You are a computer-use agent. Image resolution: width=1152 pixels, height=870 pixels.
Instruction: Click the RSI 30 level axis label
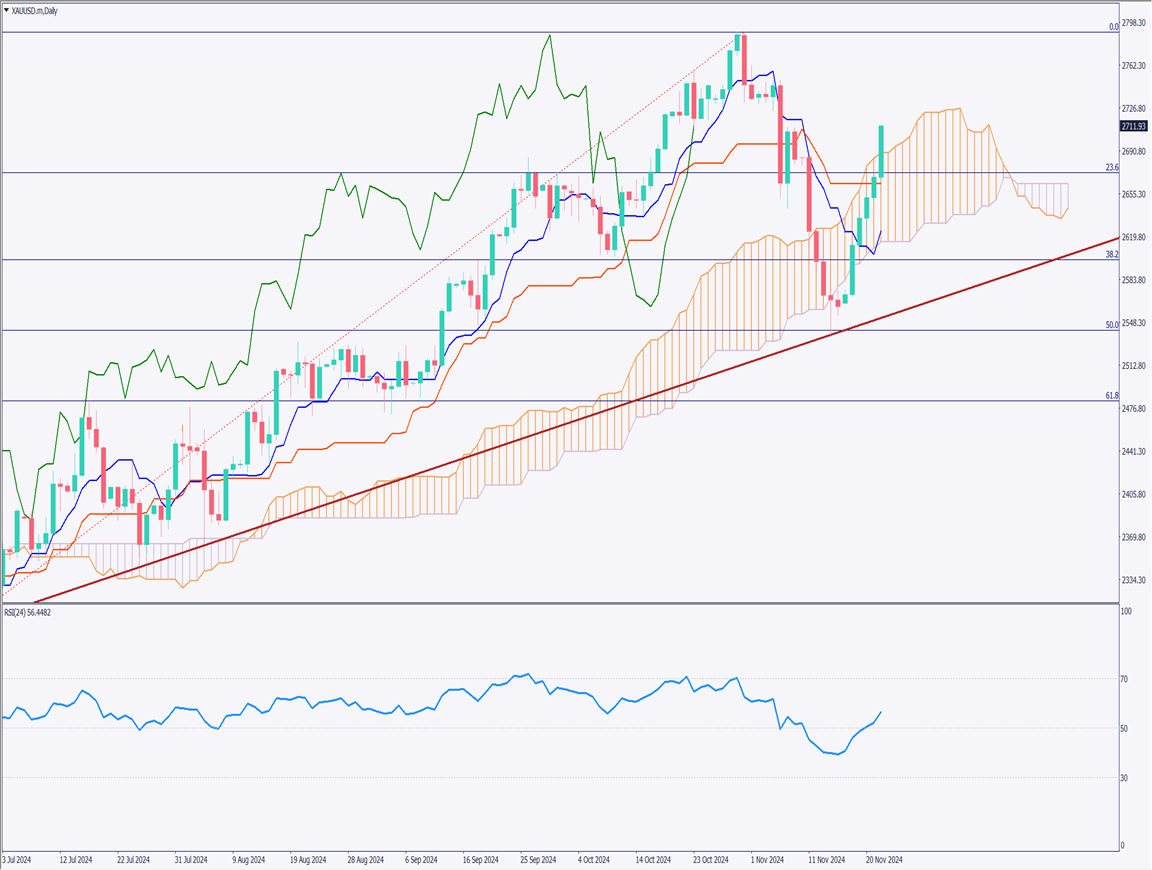tap(1124, 778)
